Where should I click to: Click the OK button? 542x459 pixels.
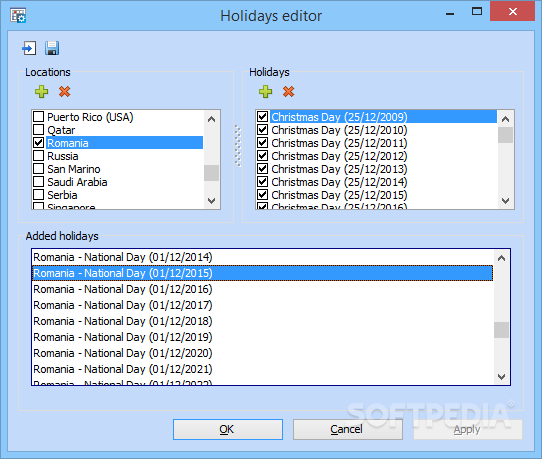click(228, 429)
